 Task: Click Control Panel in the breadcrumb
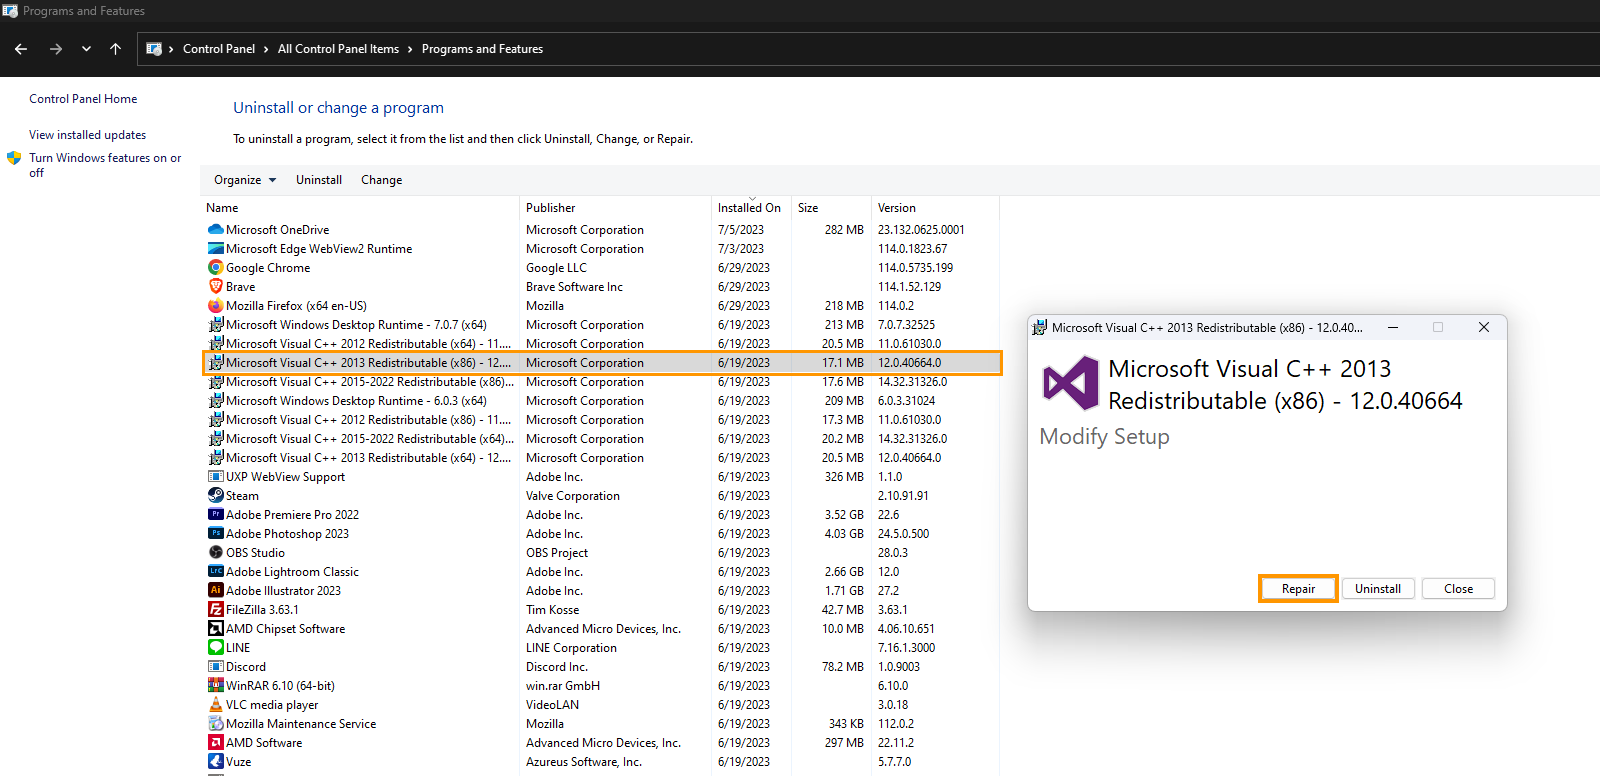(219, 49)
